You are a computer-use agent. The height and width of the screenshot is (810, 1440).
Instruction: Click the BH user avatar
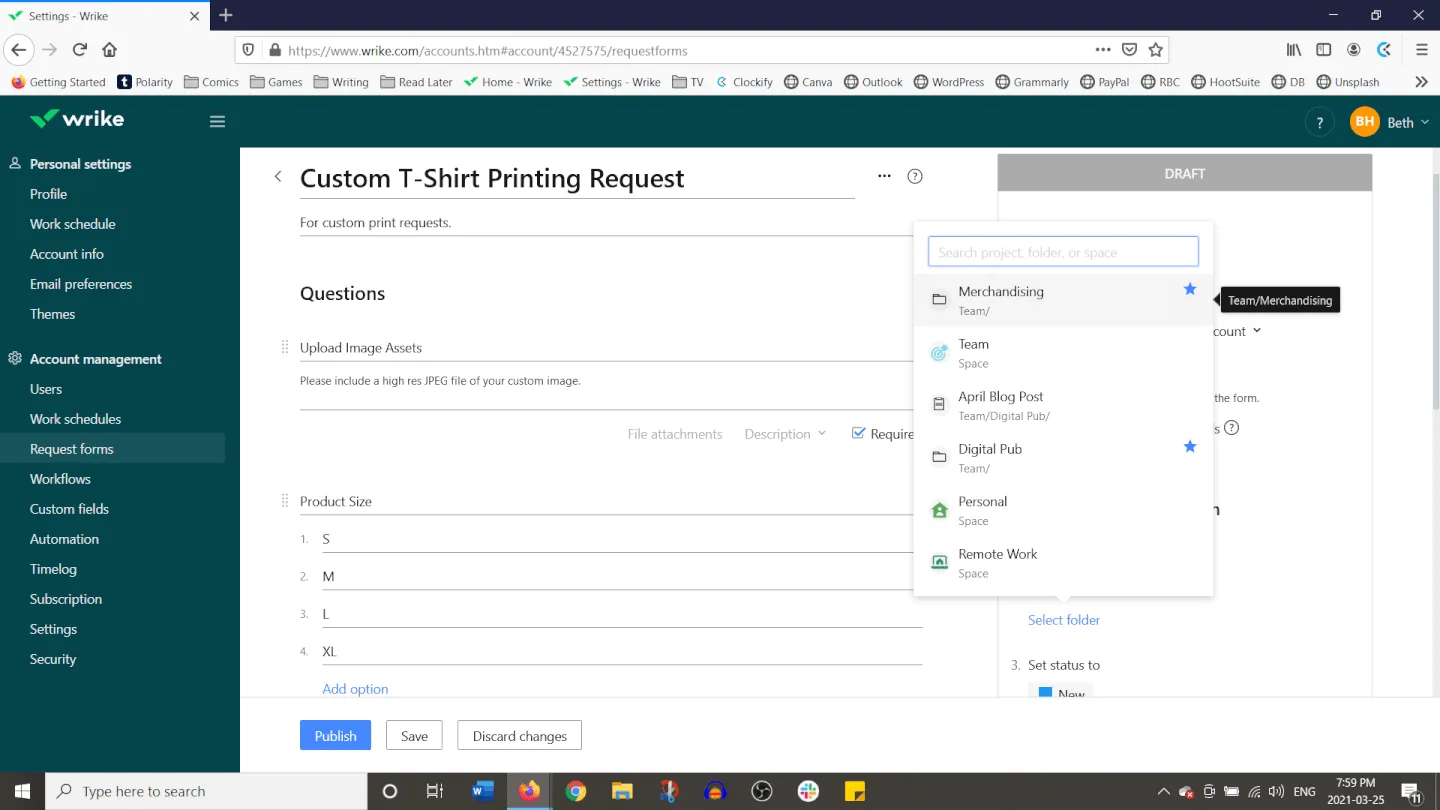(x=1364, y=122)
